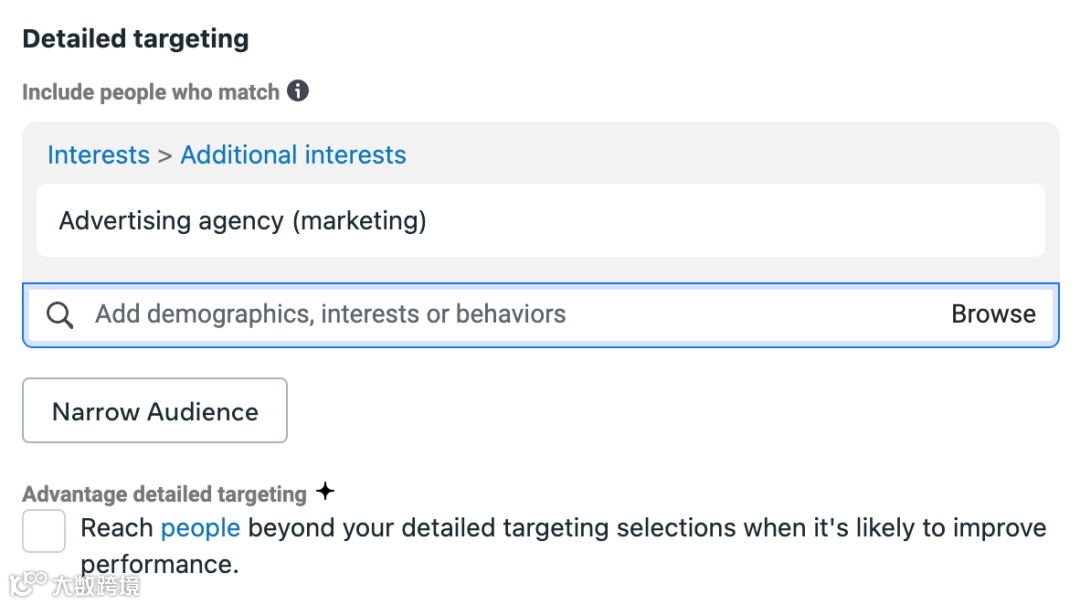Click the word "performance." in checkbox description
Image resolution: width=1080 pixels, height=605 pixels.
(x=160, y=565)
